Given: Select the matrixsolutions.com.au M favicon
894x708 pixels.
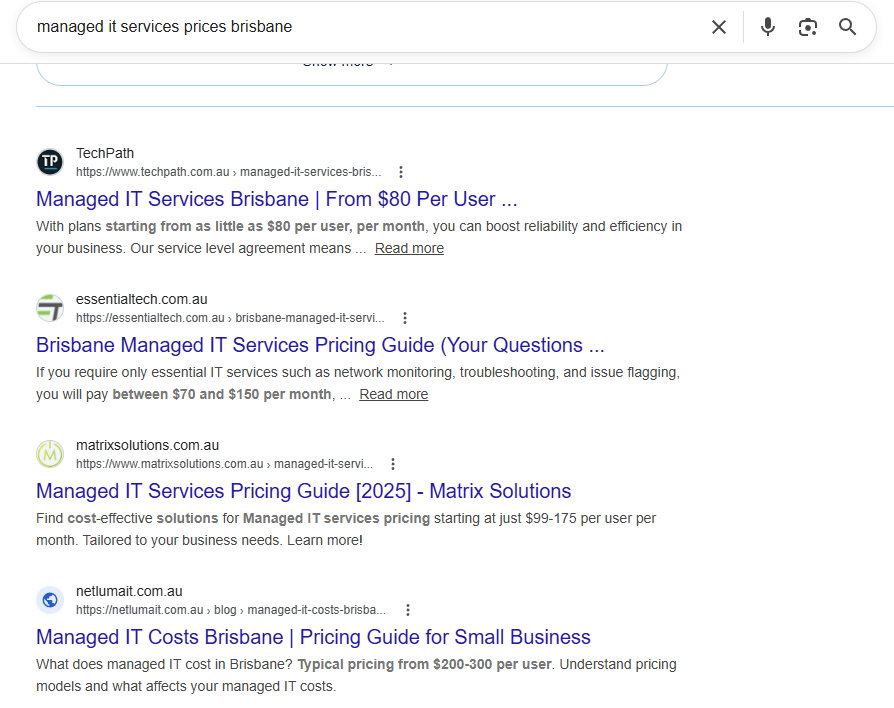Looking at the screenshot, I should pyautogui.click(x=49, y=453).
